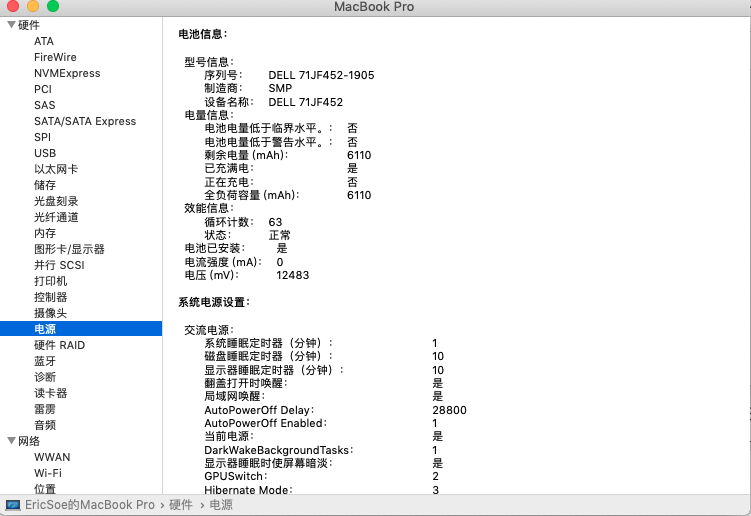751x516 pixels.
Task: Select SAS in the sidebar
Action: [45, 105]
